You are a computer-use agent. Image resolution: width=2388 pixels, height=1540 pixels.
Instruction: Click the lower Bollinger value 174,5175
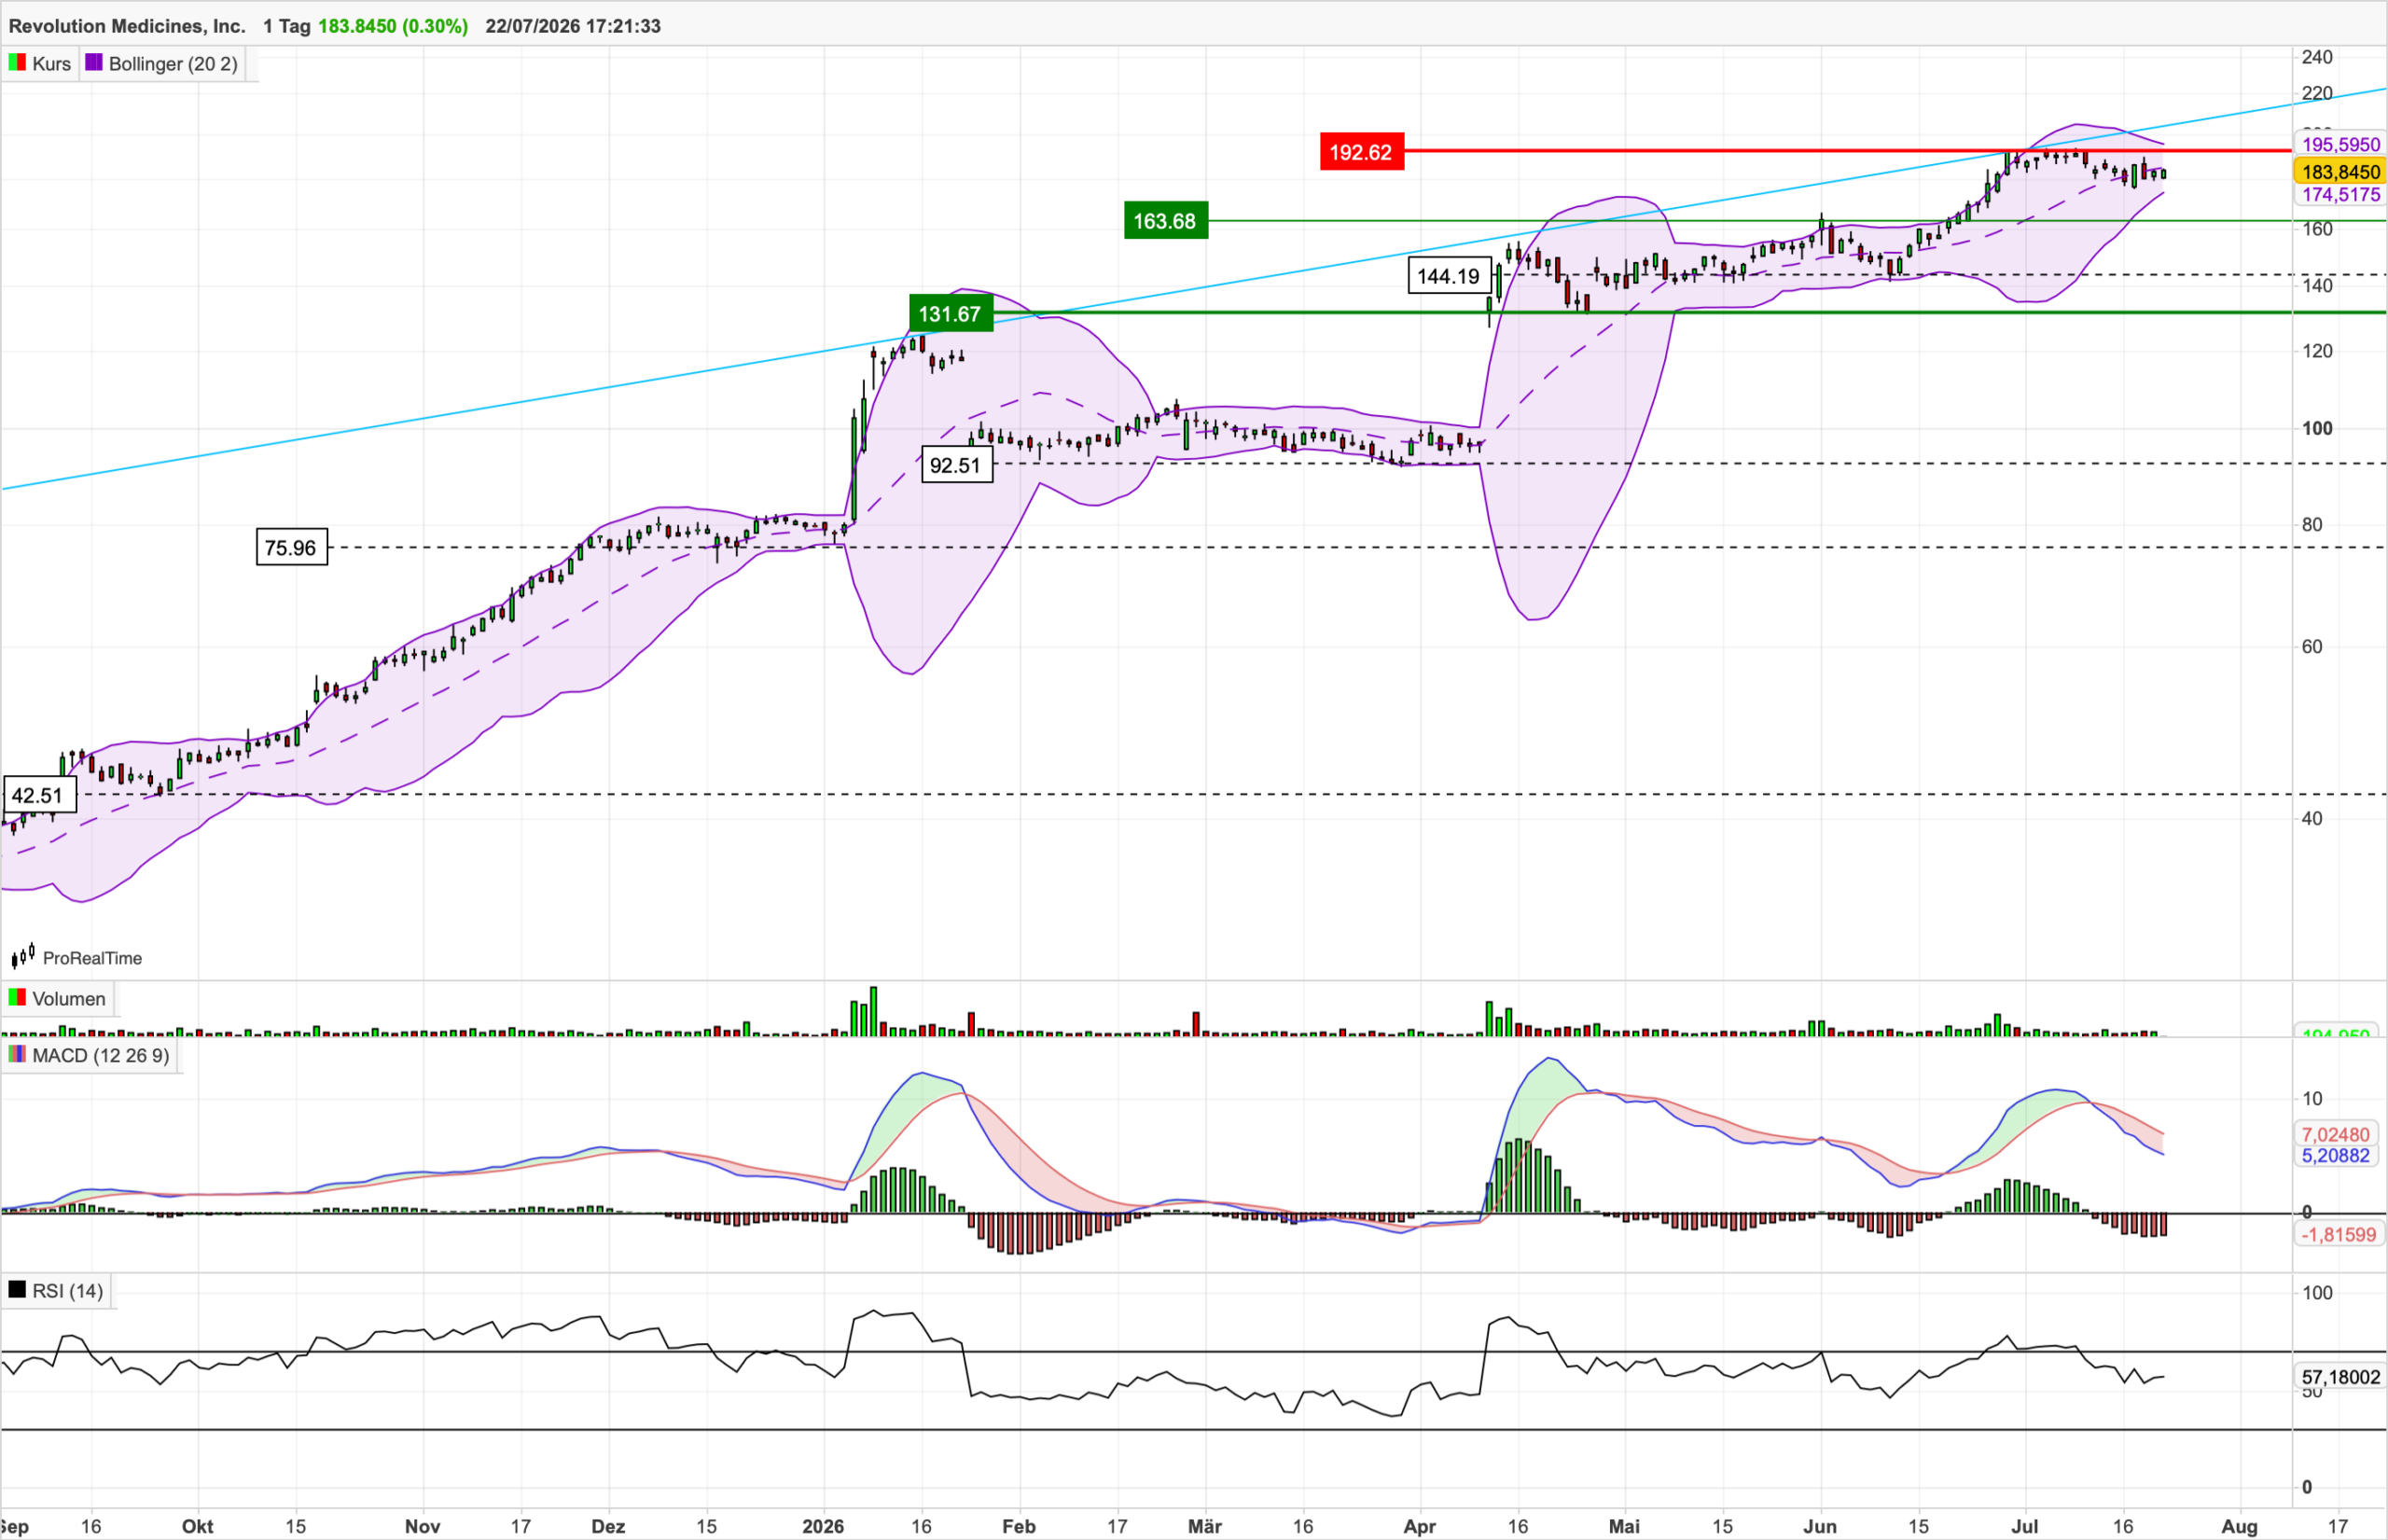pos(2341,195)
